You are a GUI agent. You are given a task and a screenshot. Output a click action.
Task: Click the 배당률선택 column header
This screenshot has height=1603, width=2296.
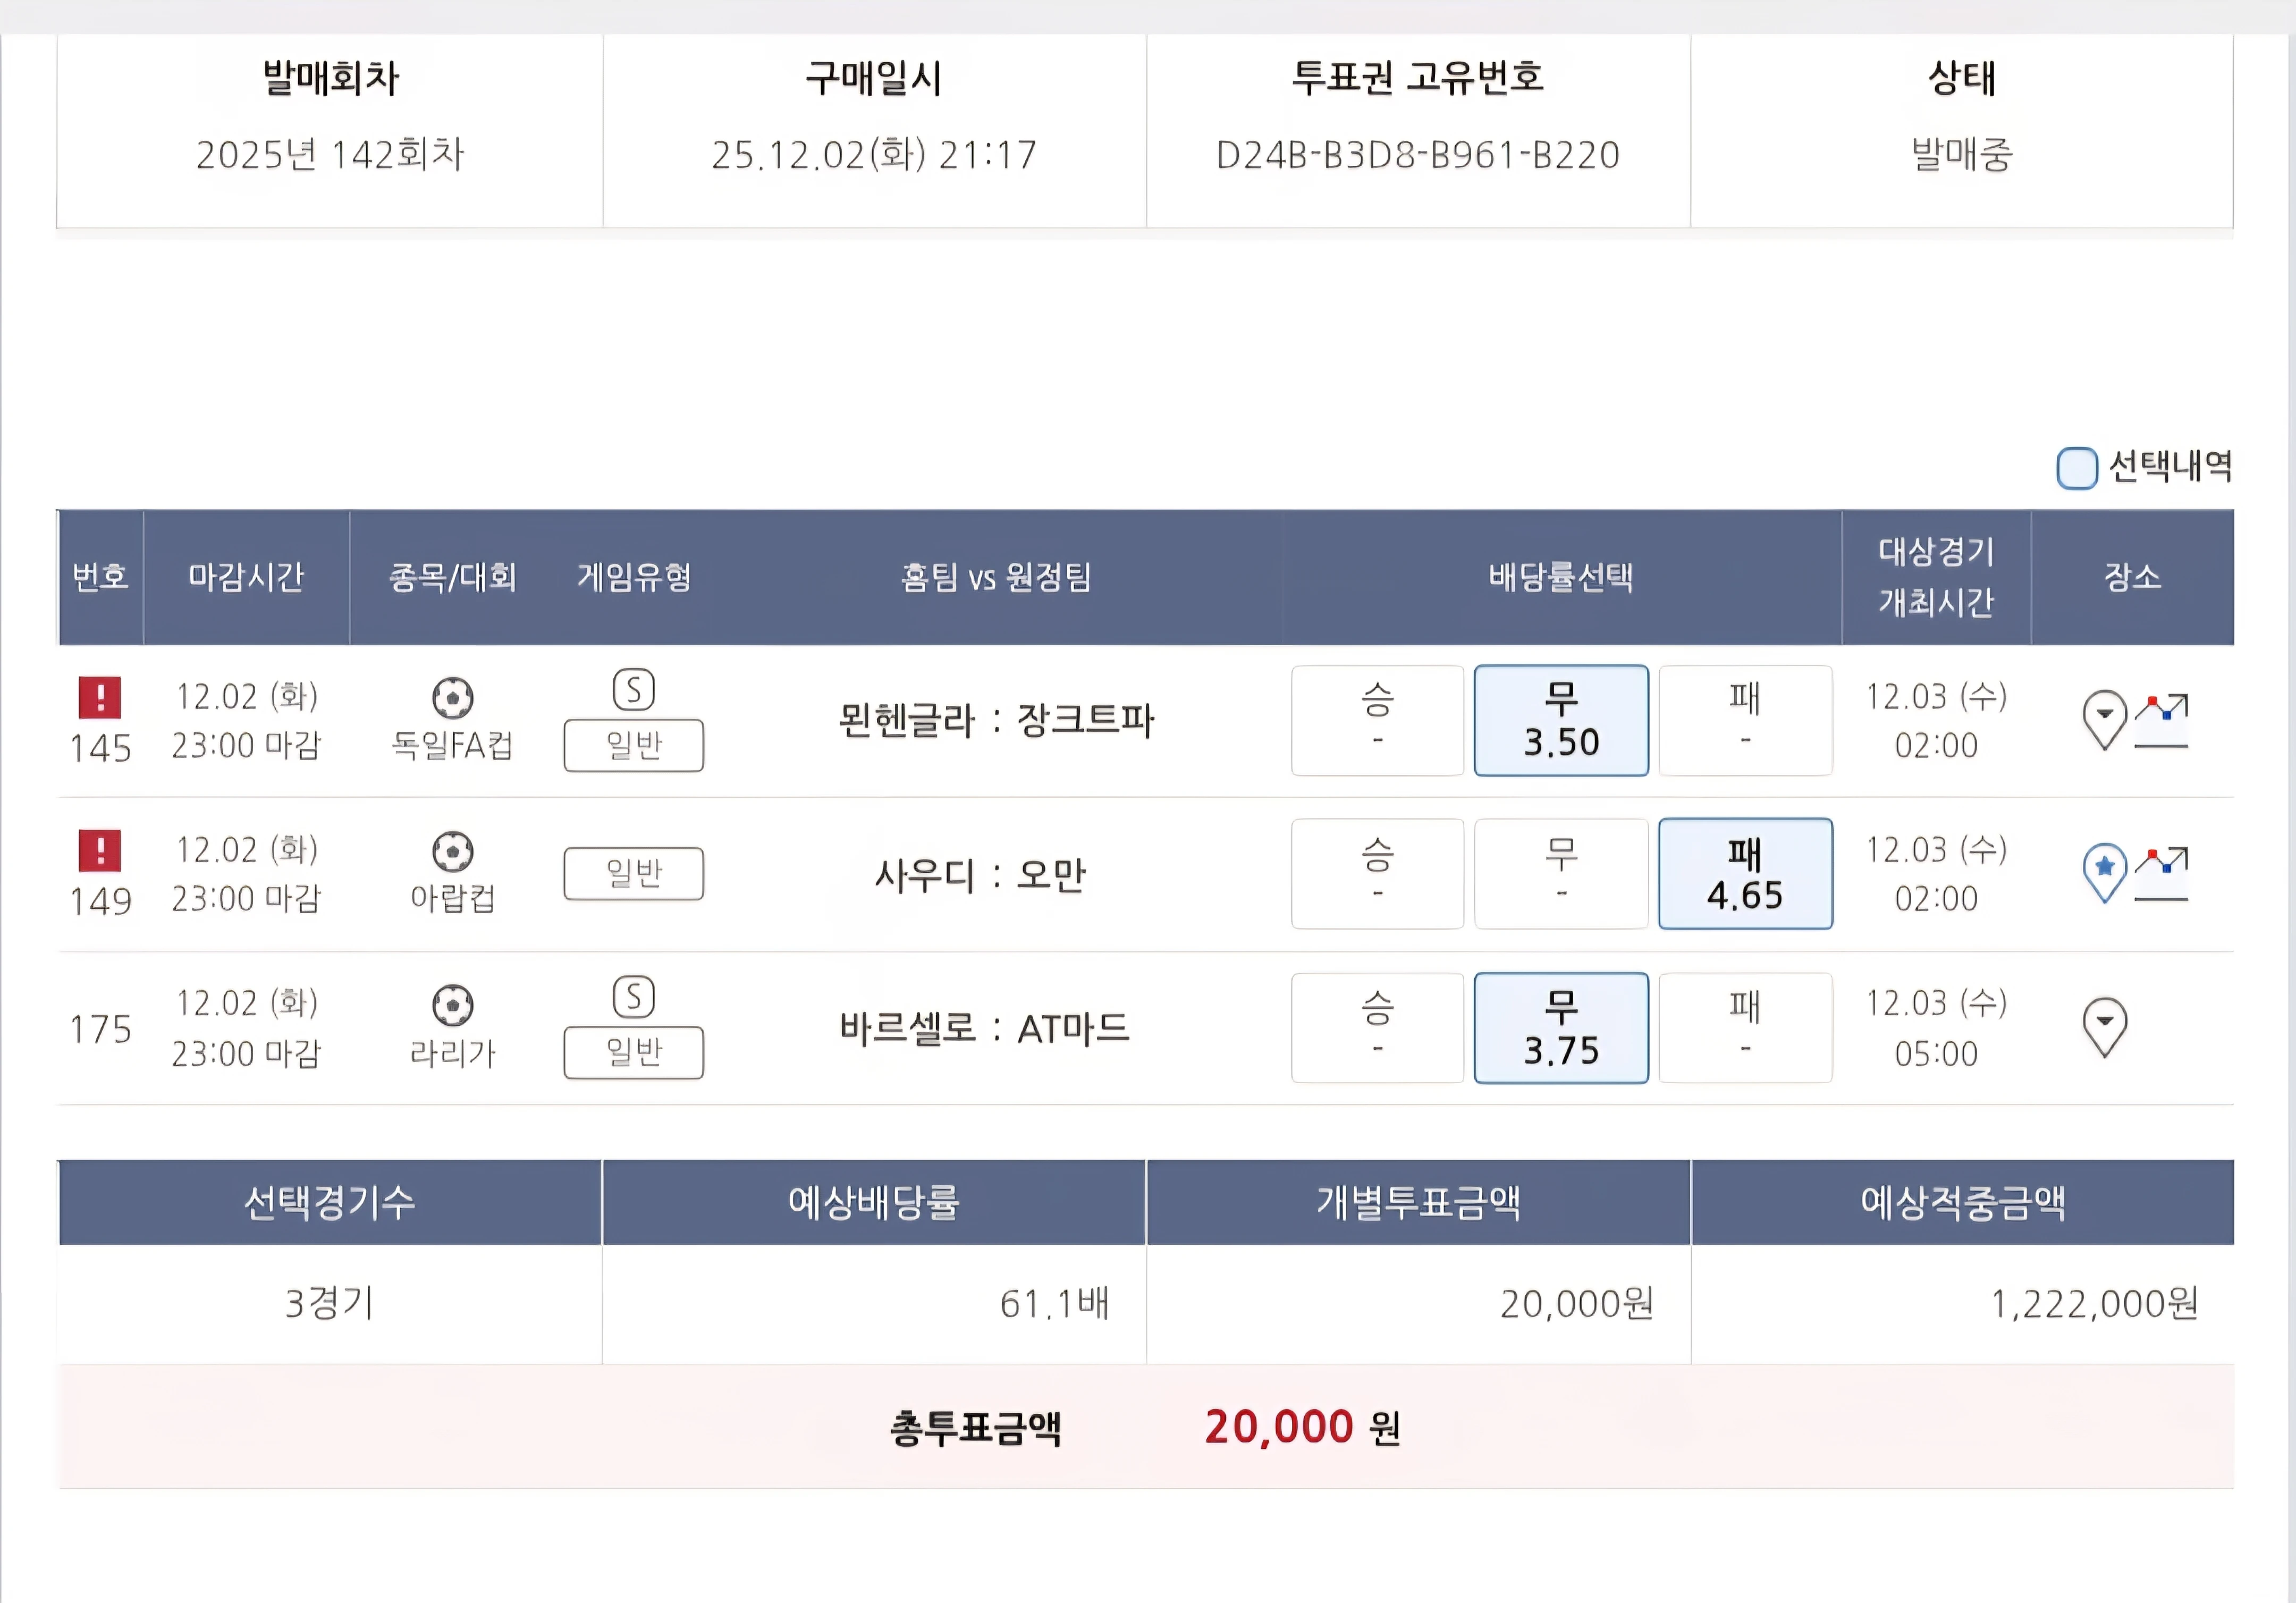click(1560, 577)
